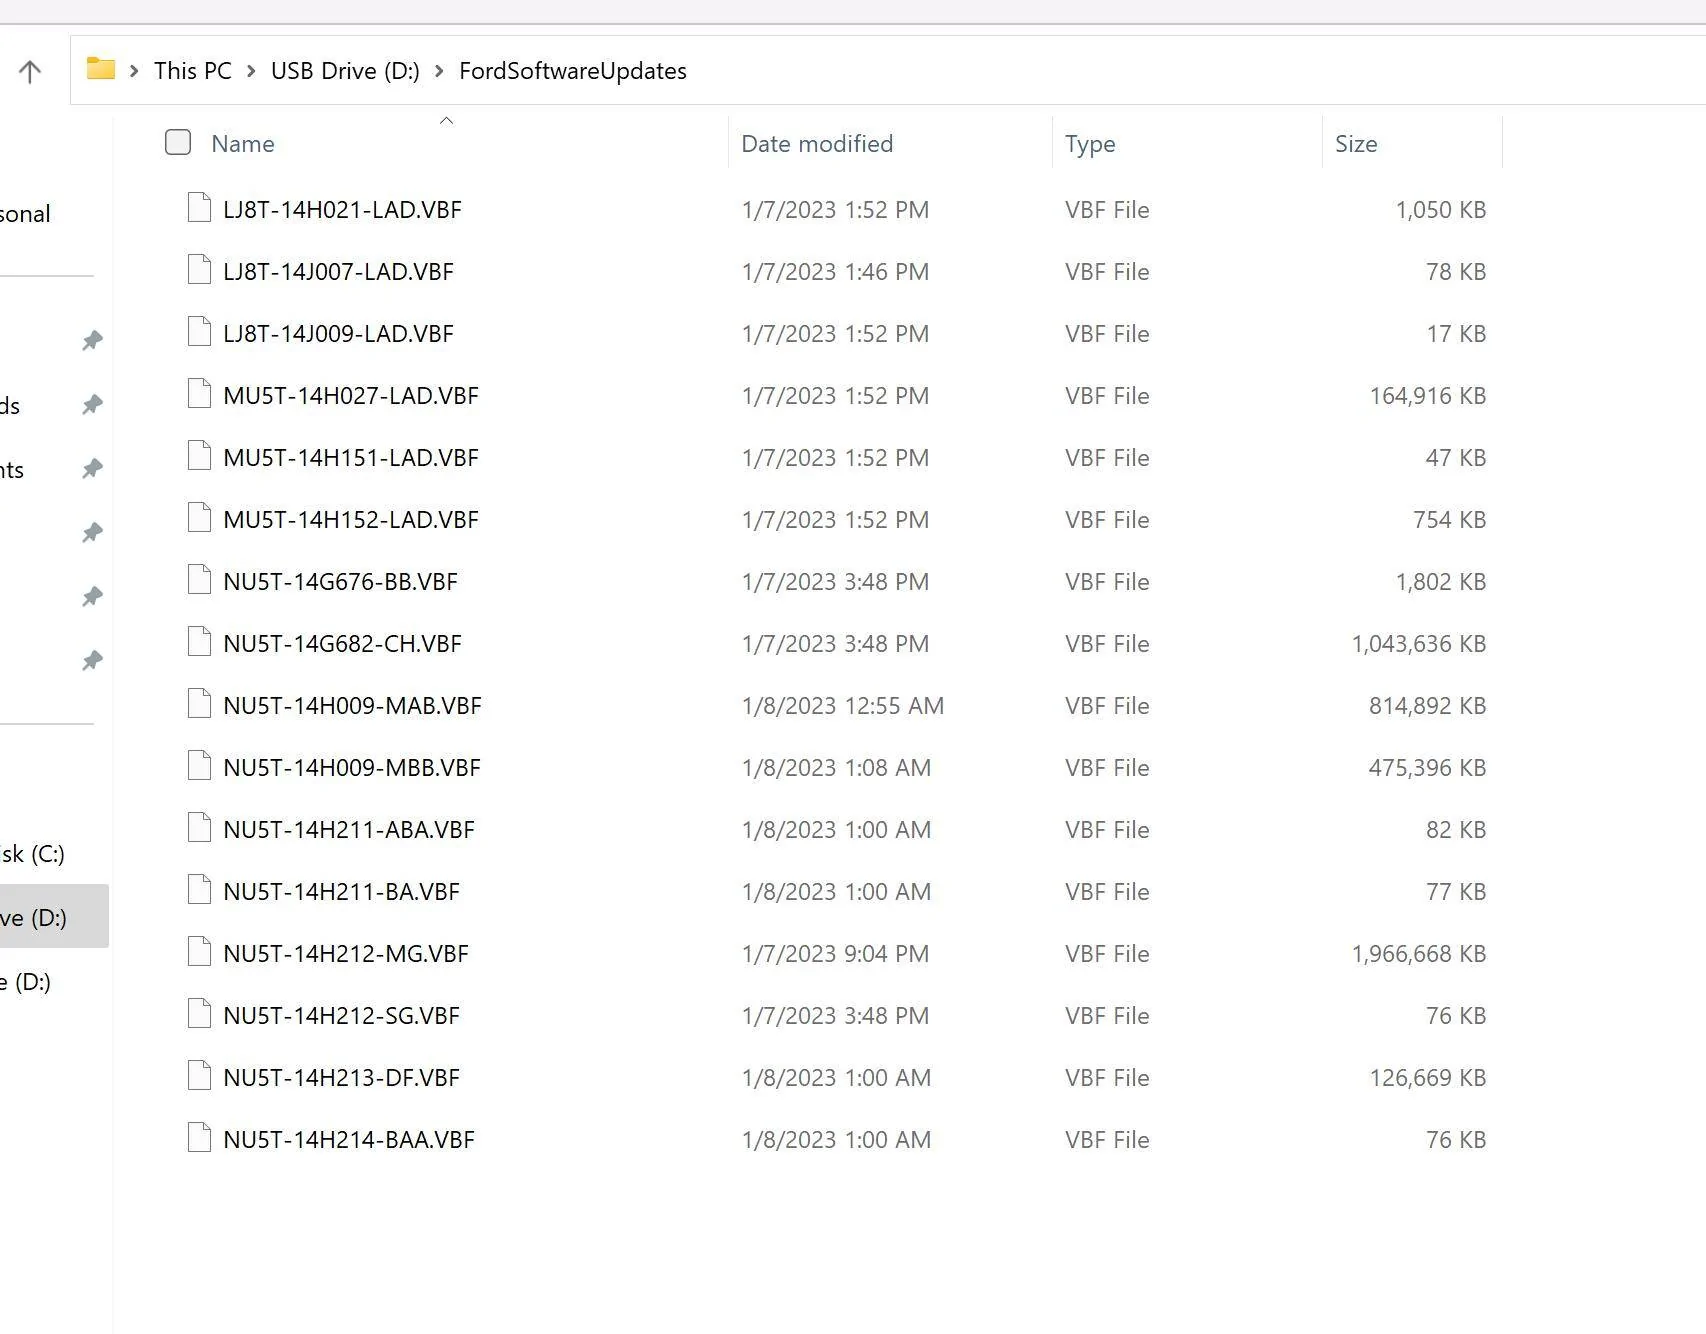Expand chevron before This PC in breadcrumb
The image size is (1706, 1334).
(x=134, y=71)
